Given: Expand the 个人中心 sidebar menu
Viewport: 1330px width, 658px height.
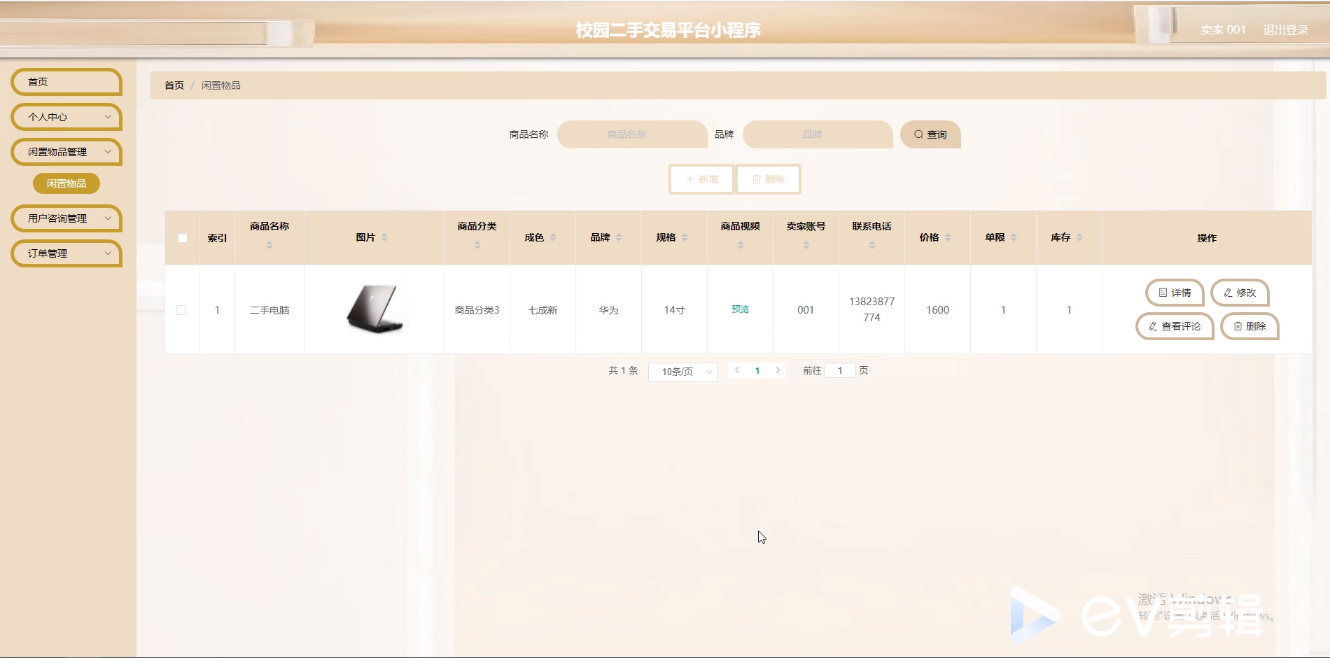Looking at the screenshot, I should [64, 117].
